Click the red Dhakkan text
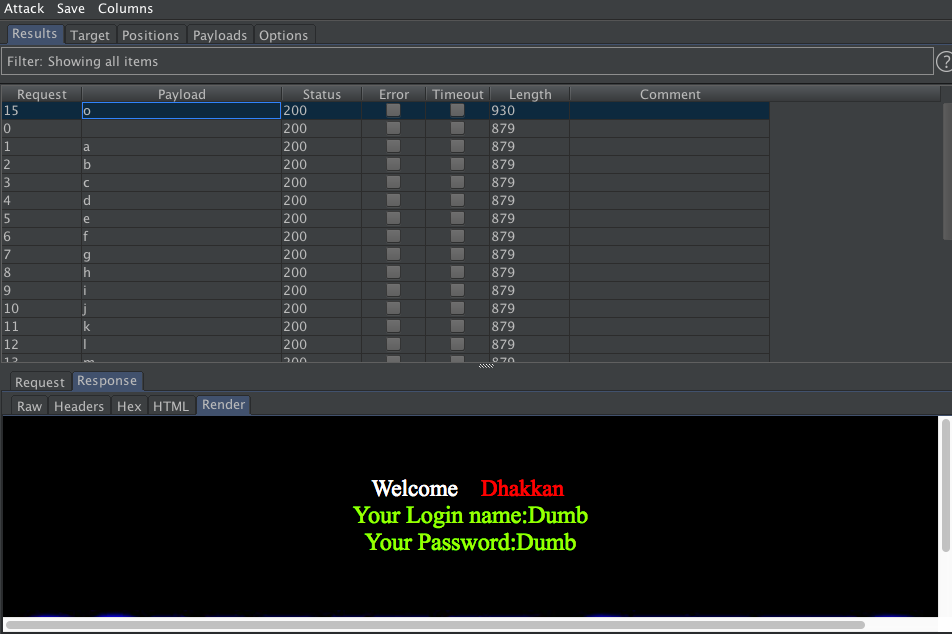 [x=522, y=488]
